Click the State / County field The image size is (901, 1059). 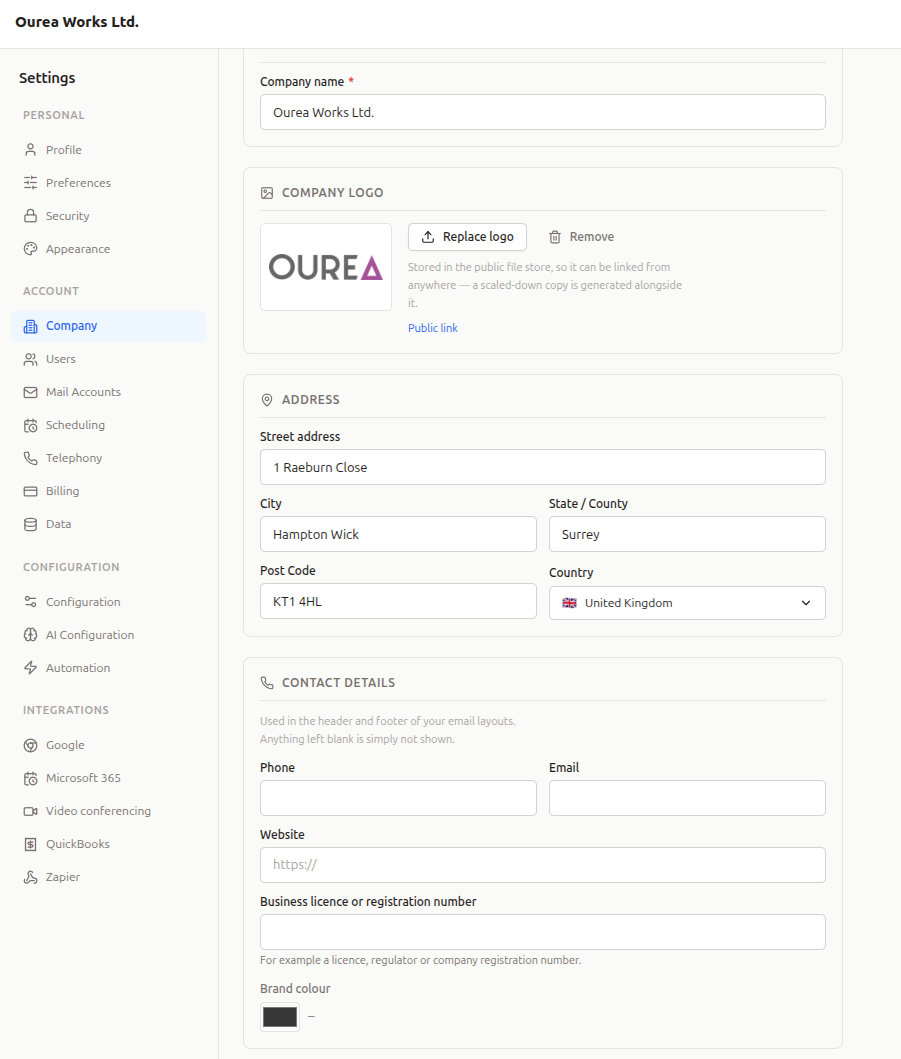pos(687,534)
